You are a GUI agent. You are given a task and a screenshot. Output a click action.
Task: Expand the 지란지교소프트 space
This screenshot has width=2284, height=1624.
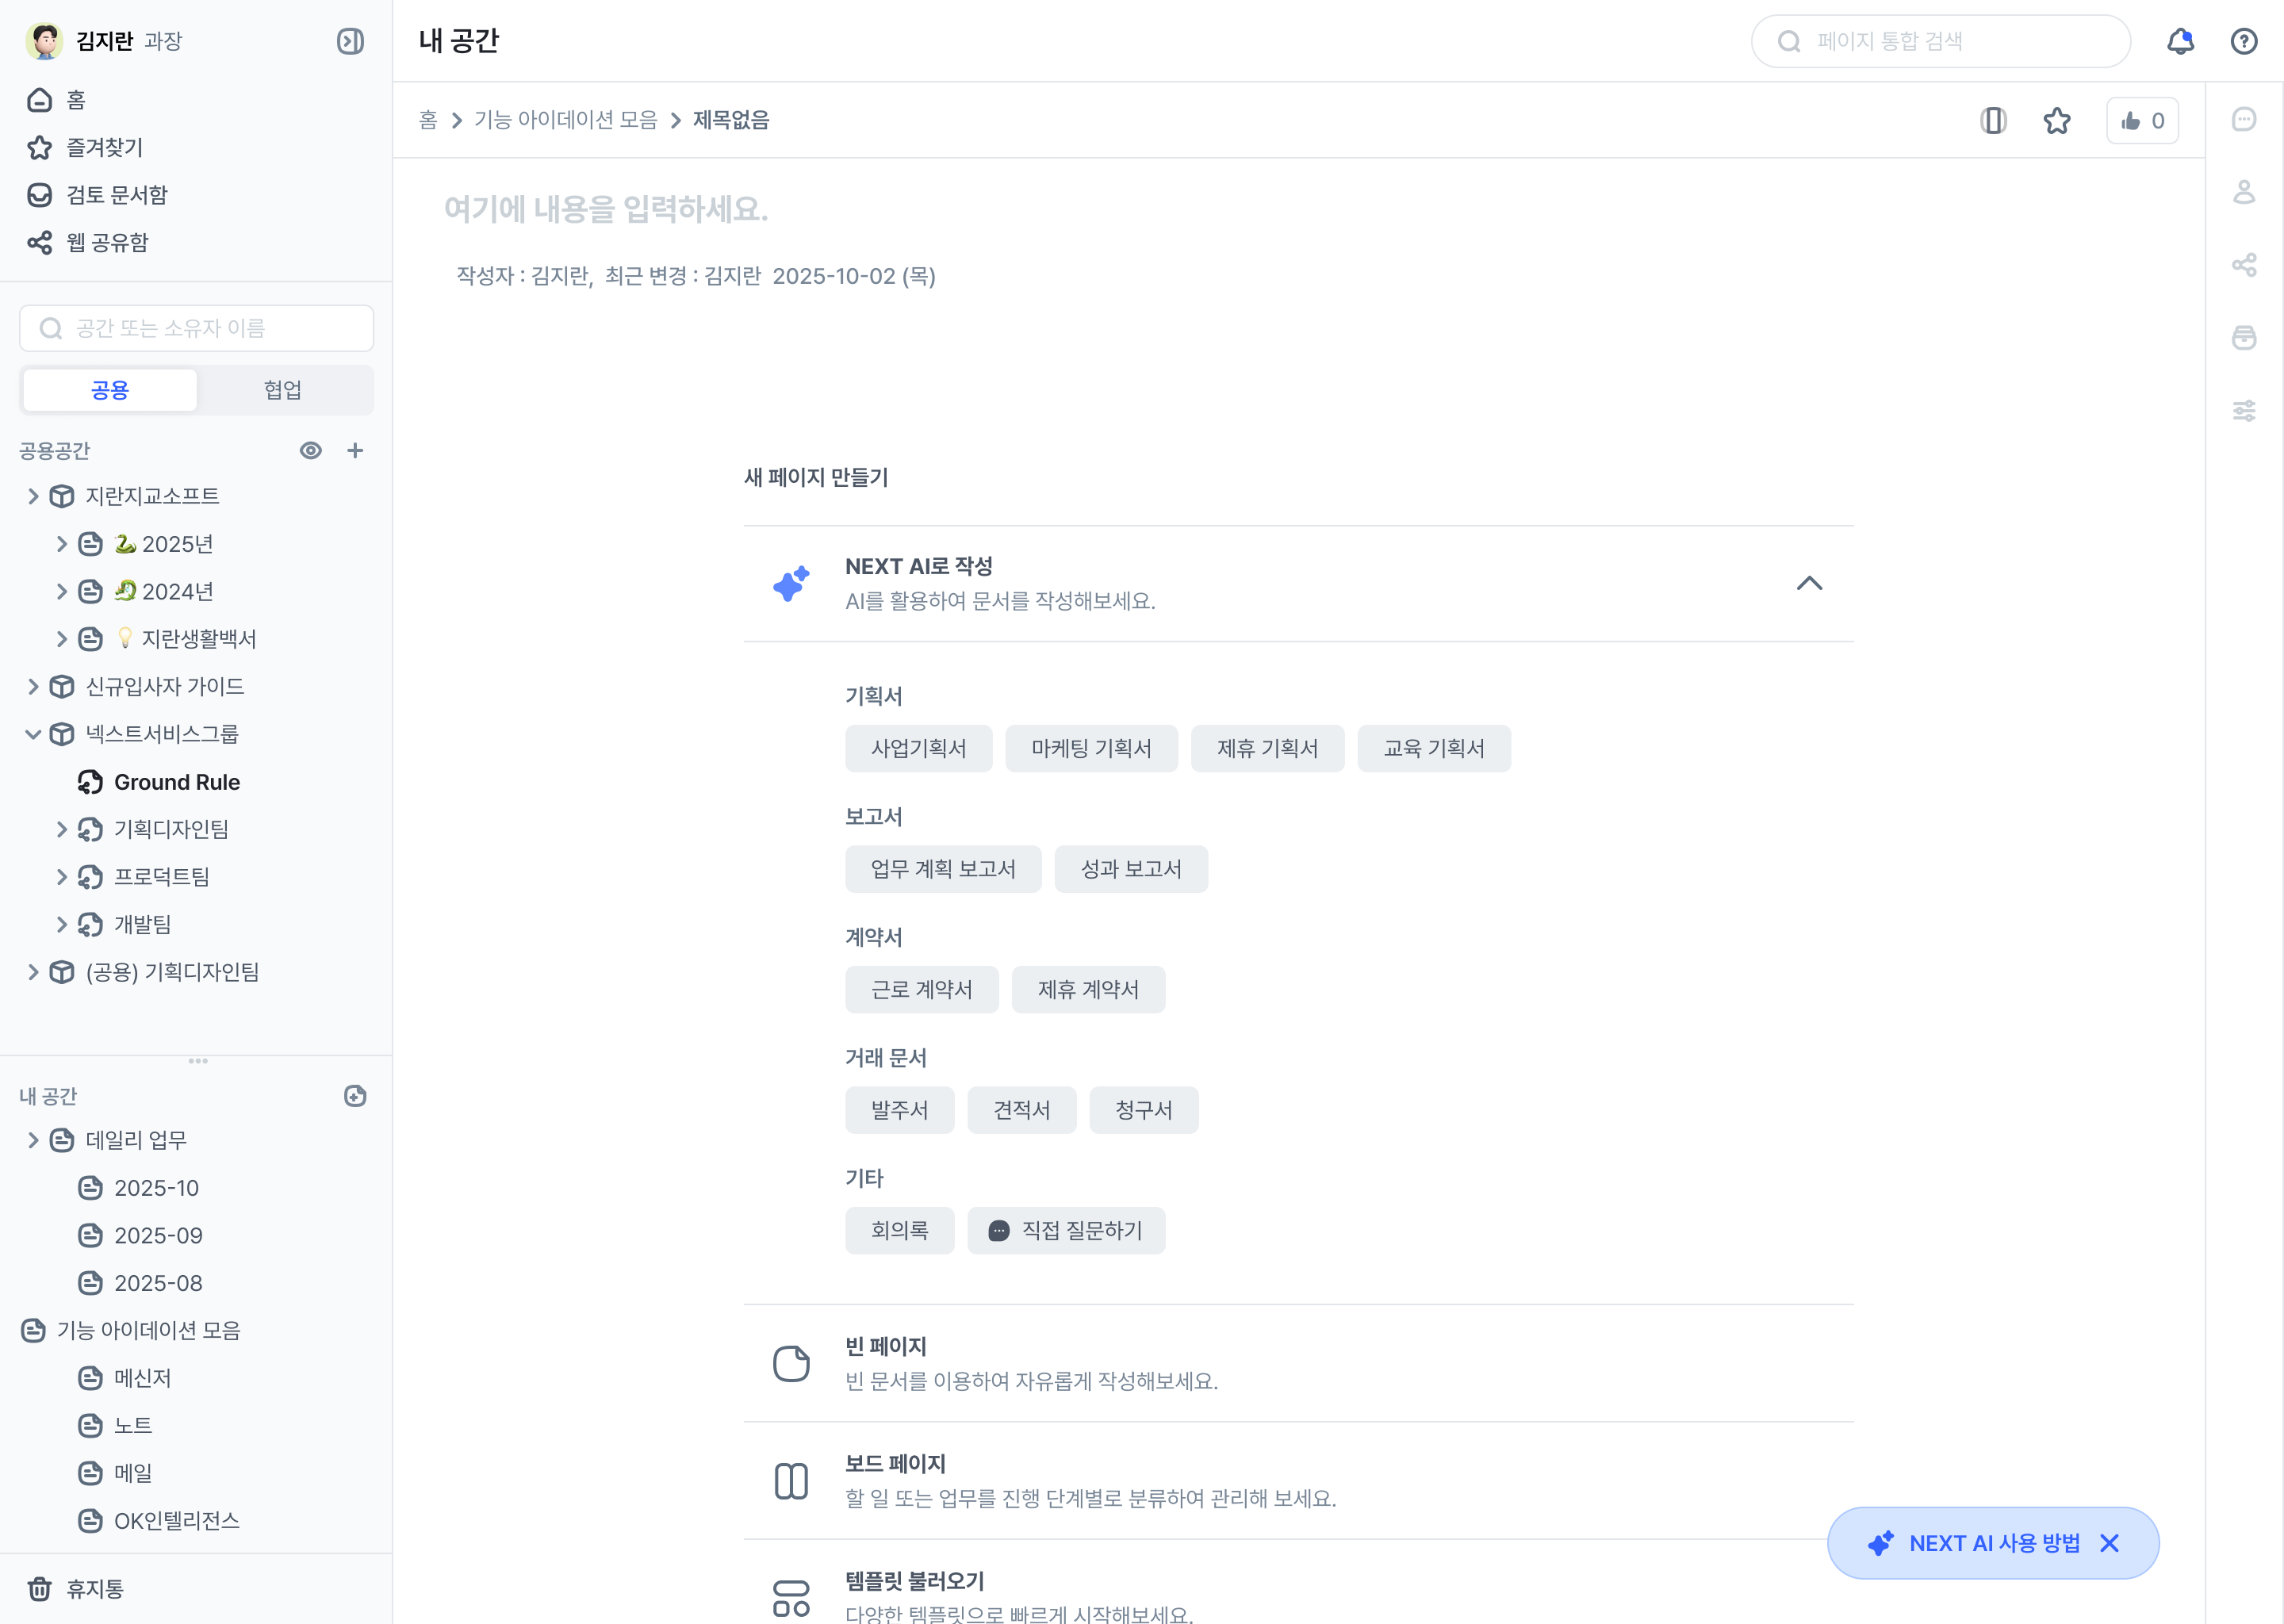33,497
